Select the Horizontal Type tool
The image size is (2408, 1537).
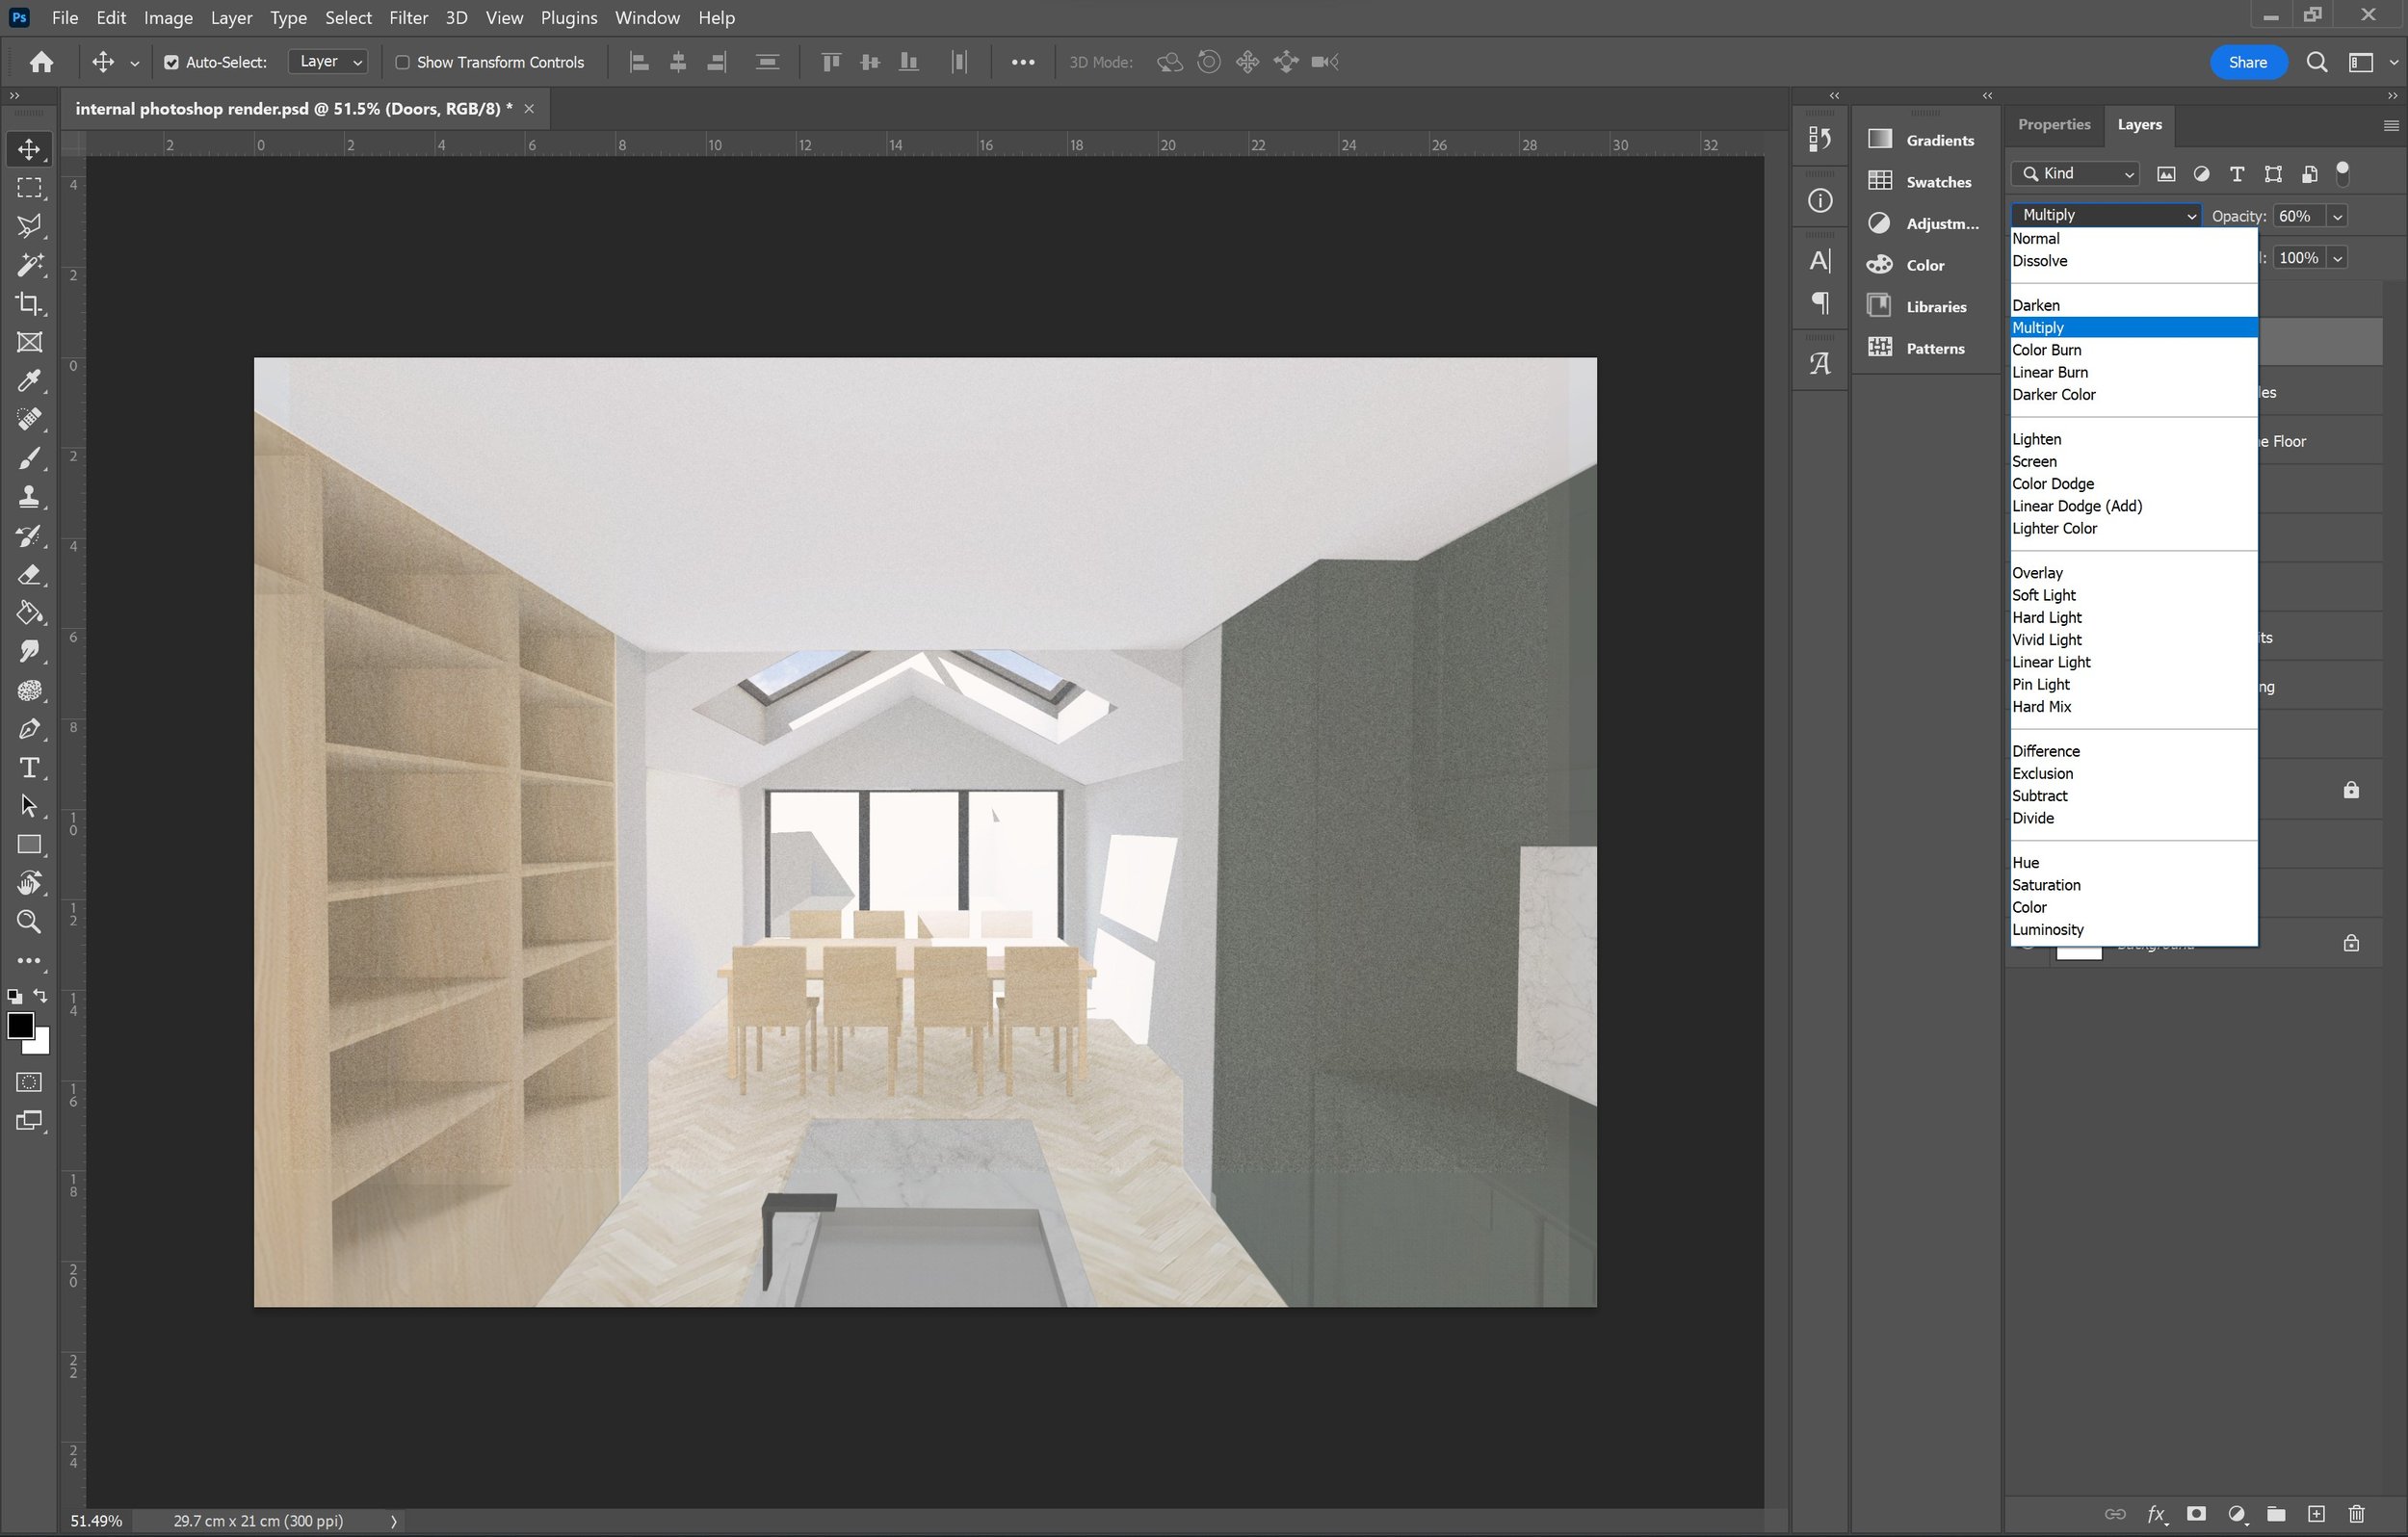coord(29,767)
